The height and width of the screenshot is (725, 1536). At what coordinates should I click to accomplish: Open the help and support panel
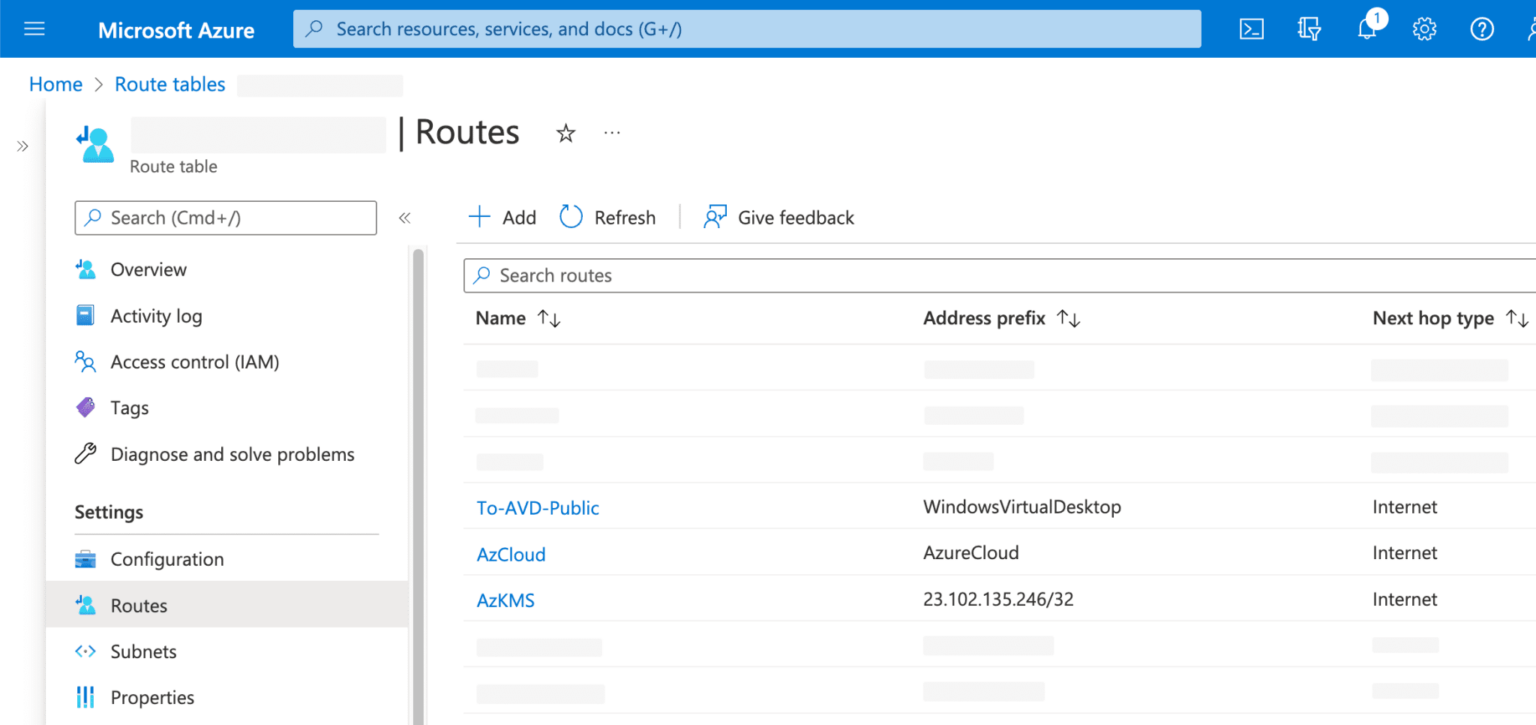click(x=1481, y=28)
